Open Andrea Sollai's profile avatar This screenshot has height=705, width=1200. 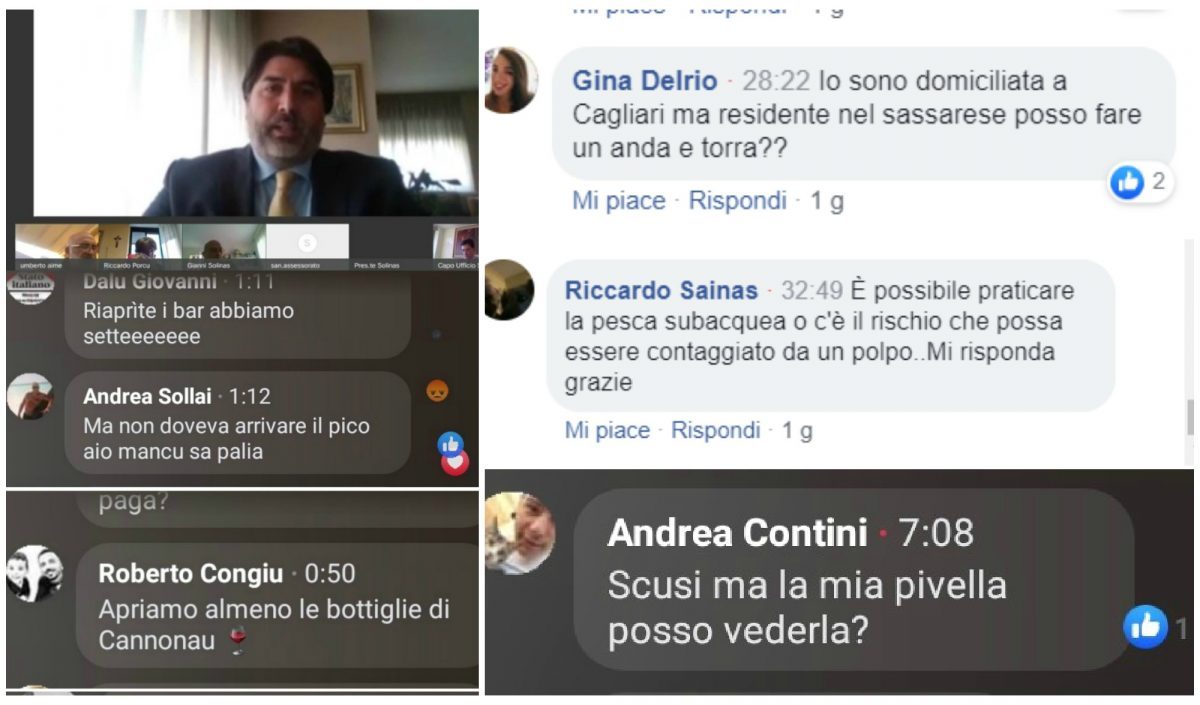(x=30, y=397)
